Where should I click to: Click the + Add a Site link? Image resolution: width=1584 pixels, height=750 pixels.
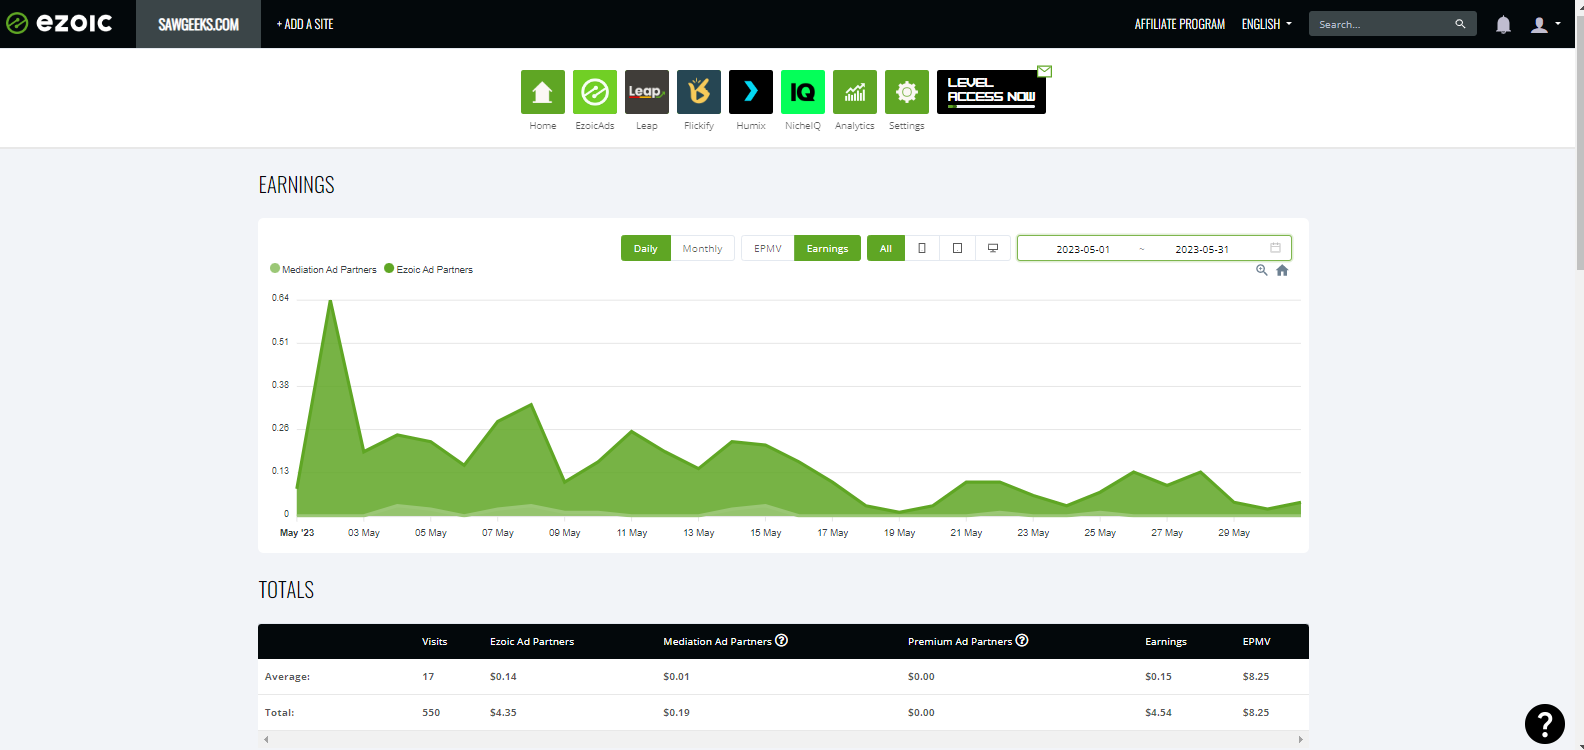[x=305, y=24]
